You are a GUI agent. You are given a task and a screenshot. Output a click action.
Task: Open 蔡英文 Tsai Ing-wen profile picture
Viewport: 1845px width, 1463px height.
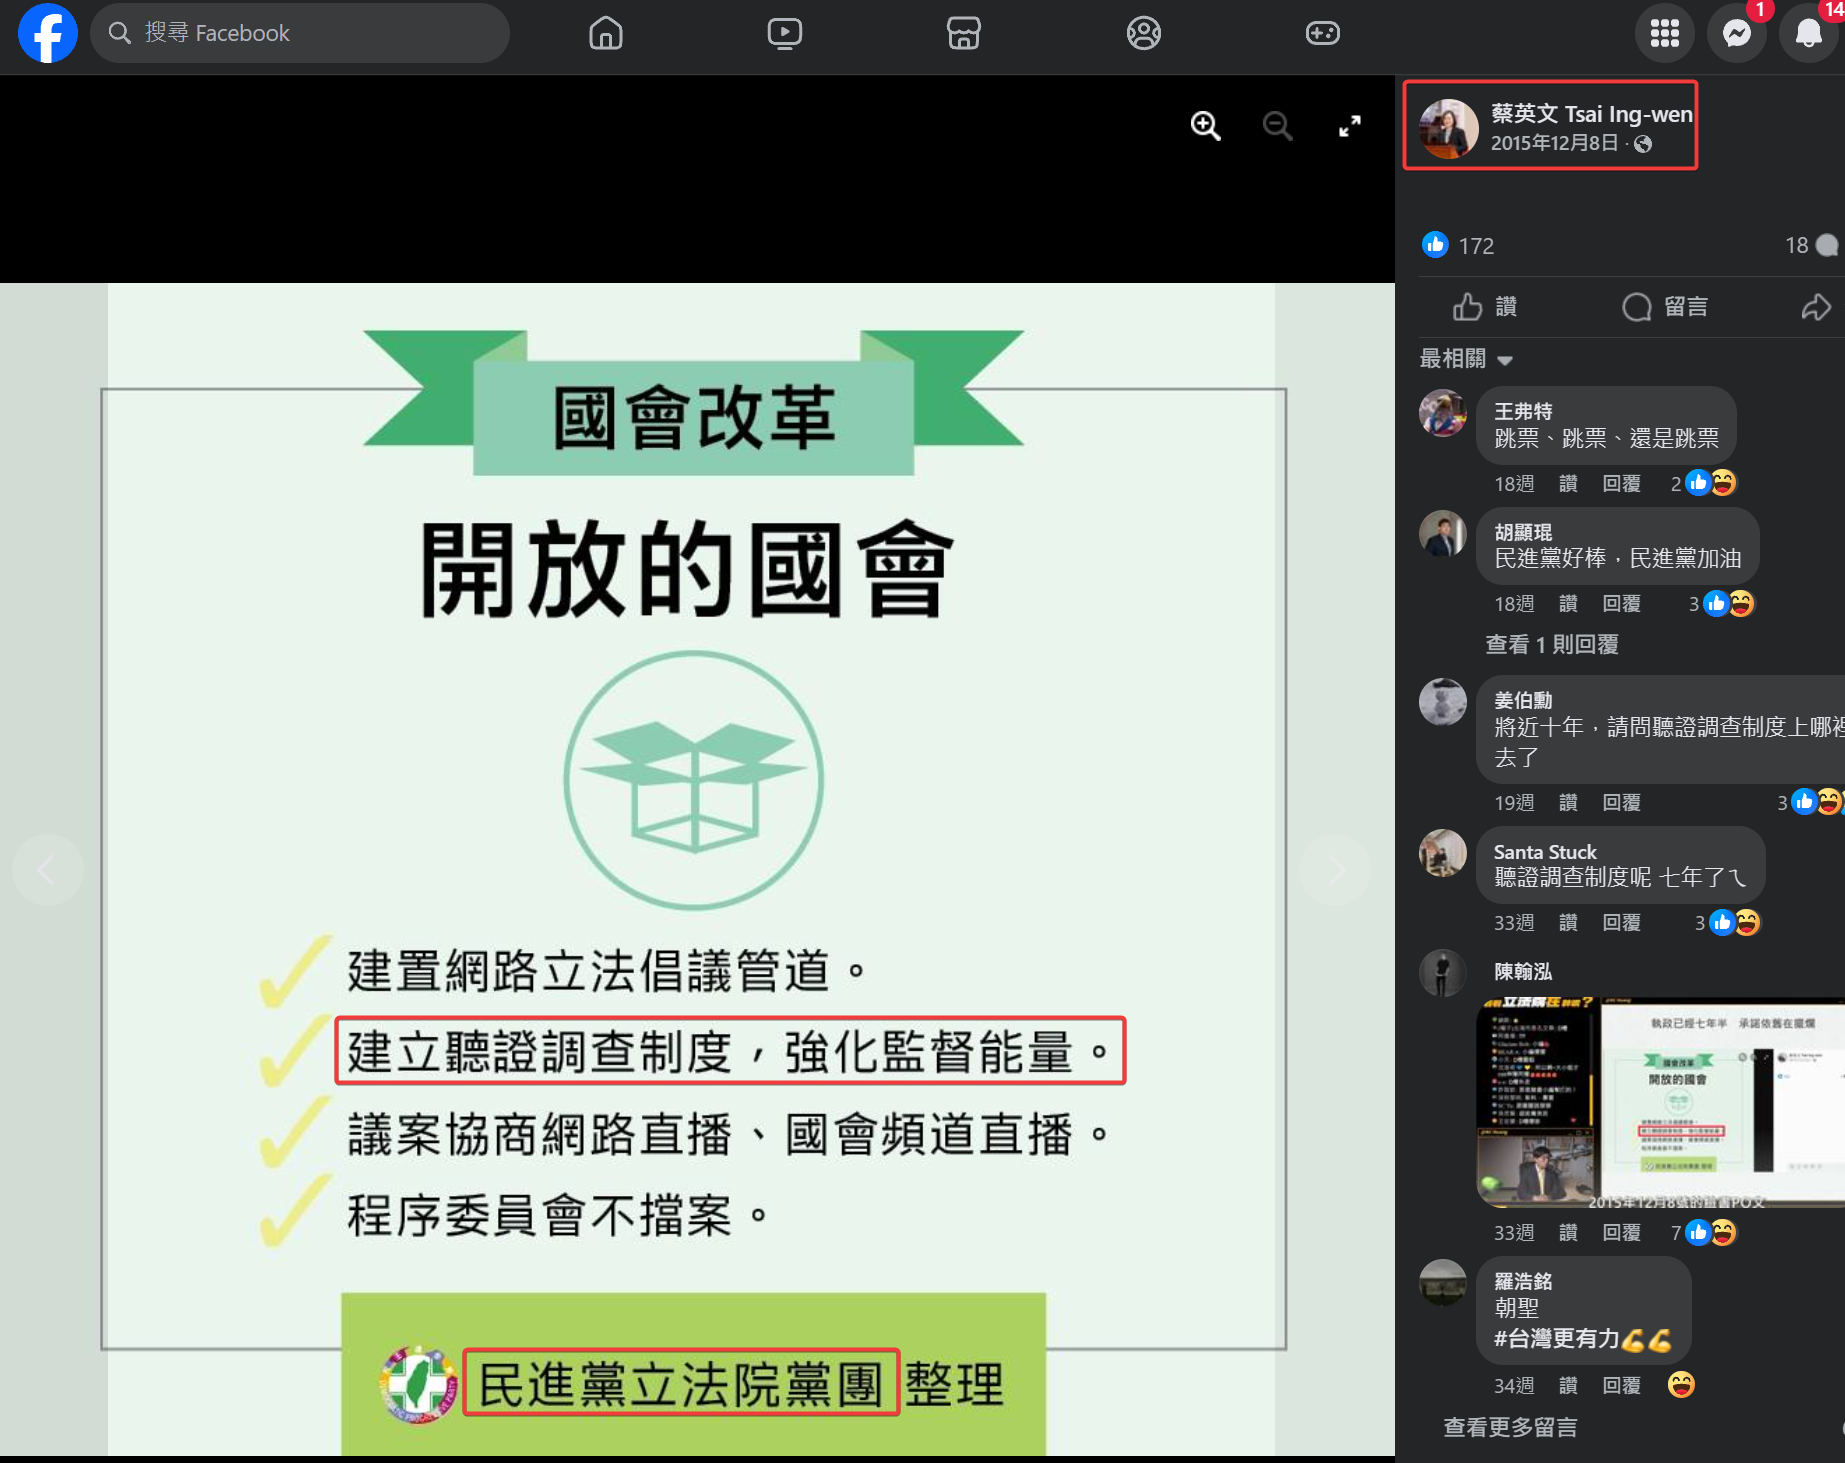[x=1449, y=128]
